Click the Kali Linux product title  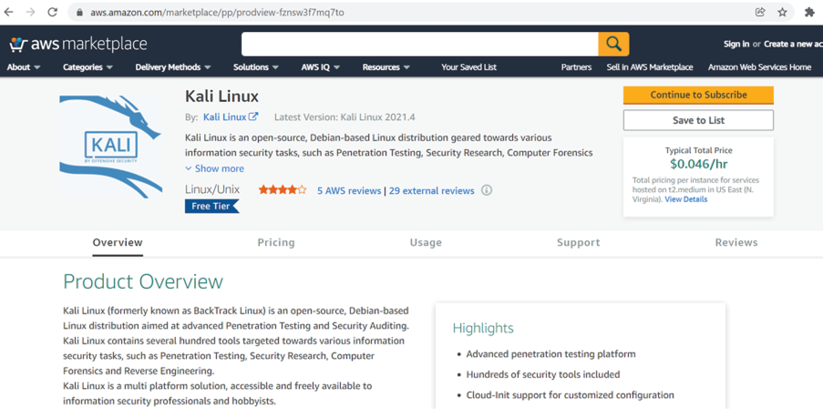click(x=222, y=96)
